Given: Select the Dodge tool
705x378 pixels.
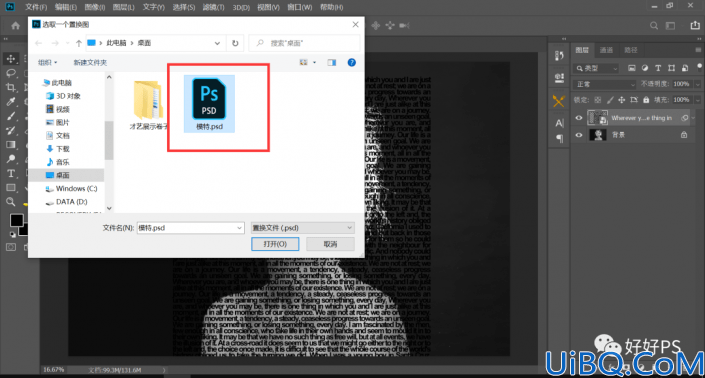Looking at the screenshot, I should tap(11, 159).
